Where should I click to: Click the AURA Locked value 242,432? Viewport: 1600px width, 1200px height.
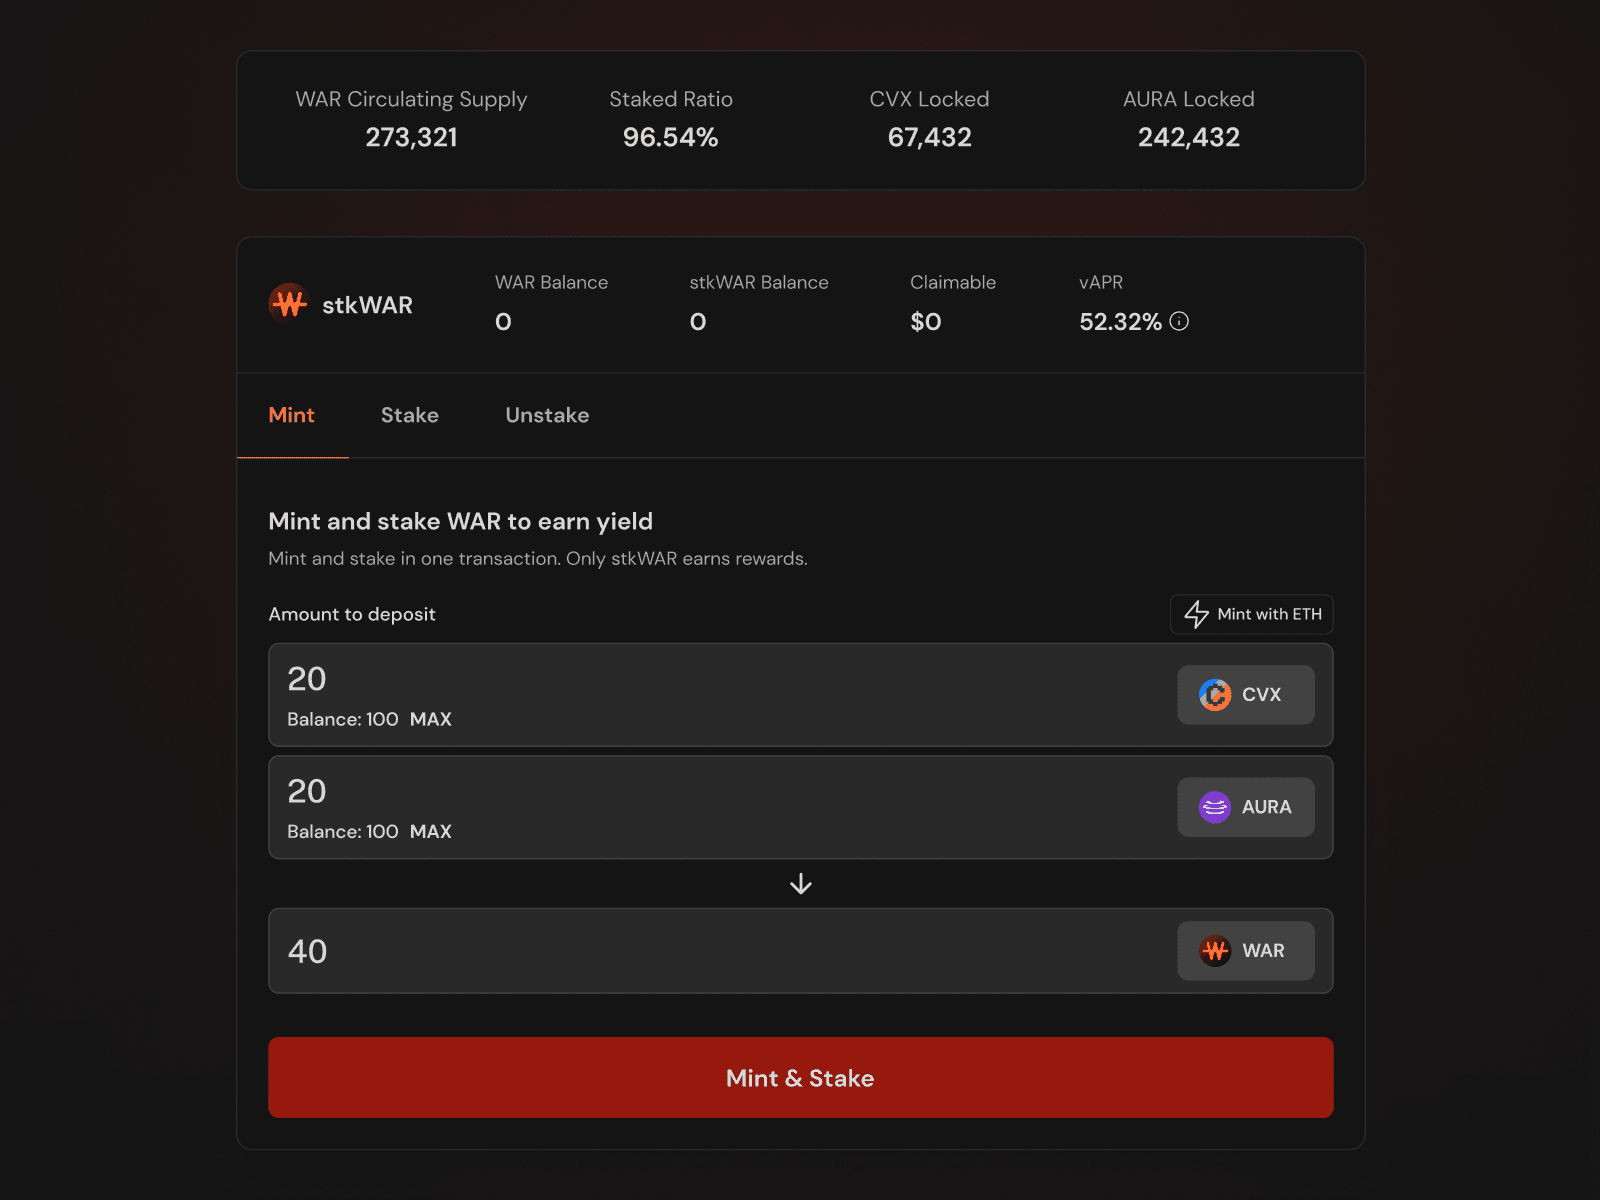1189,137
